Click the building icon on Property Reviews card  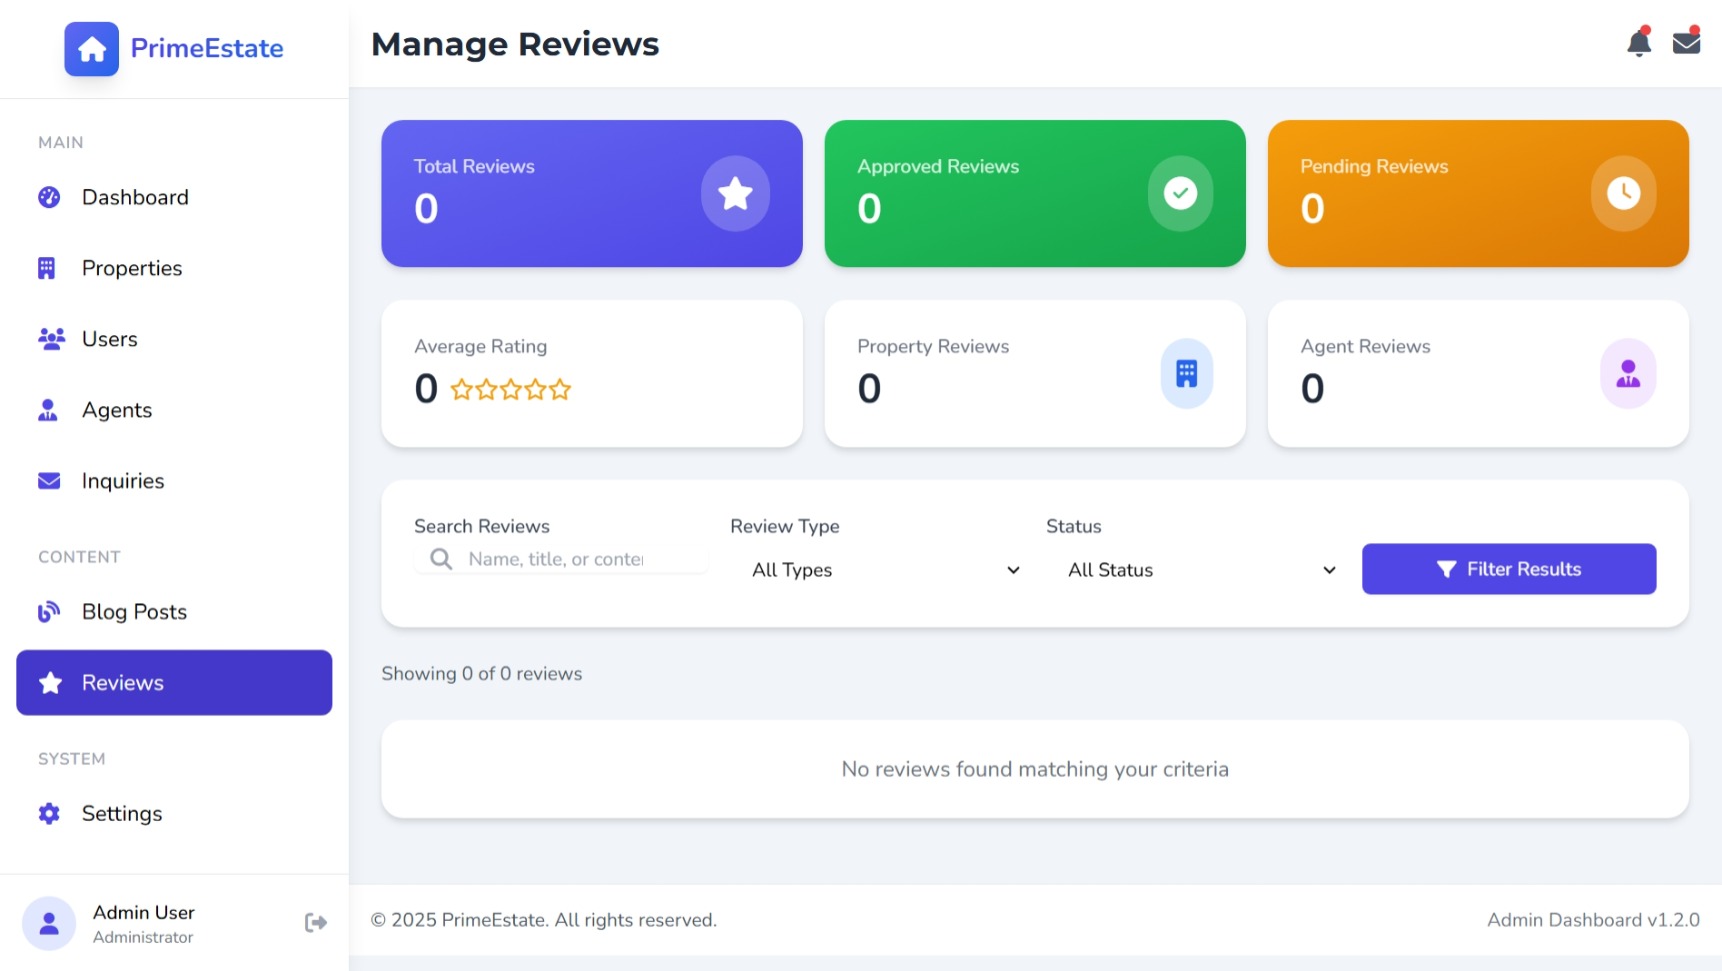click(x=1186, y=374)
